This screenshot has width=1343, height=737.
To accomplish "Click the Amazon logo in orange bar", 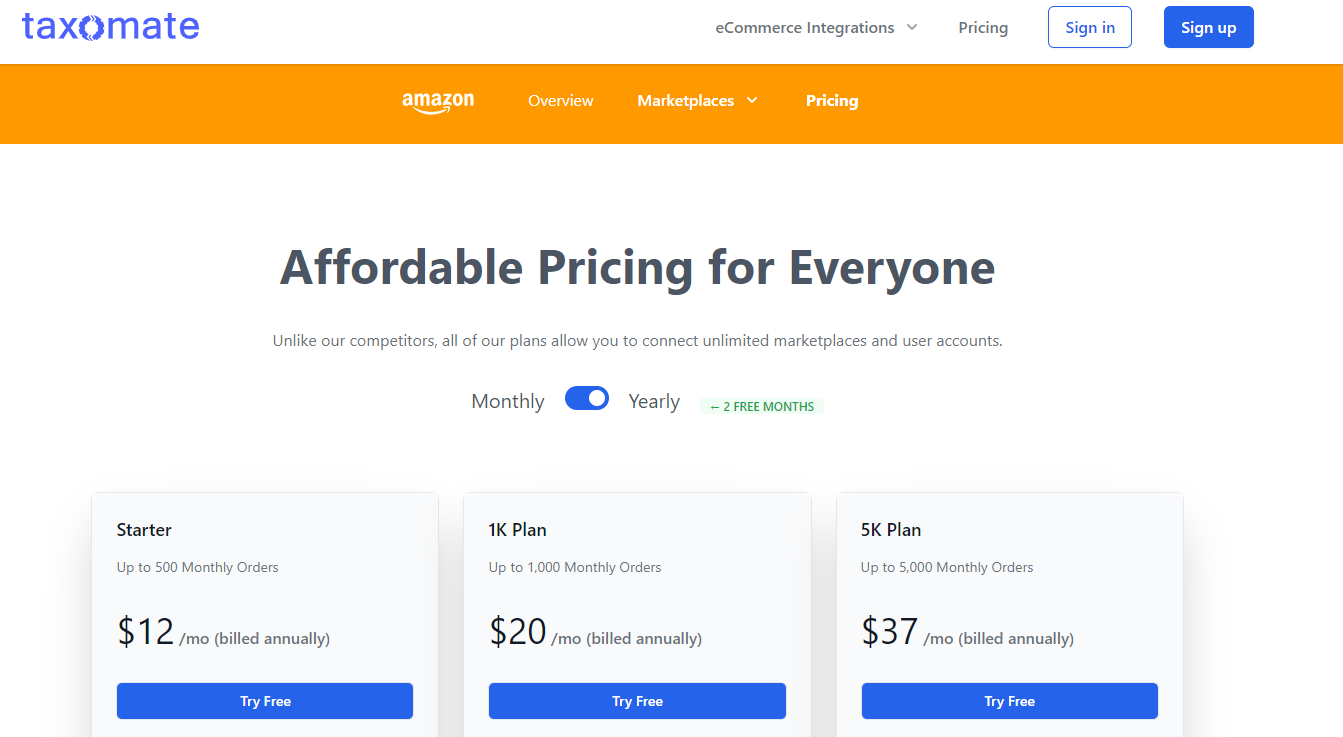I will 438,102.
